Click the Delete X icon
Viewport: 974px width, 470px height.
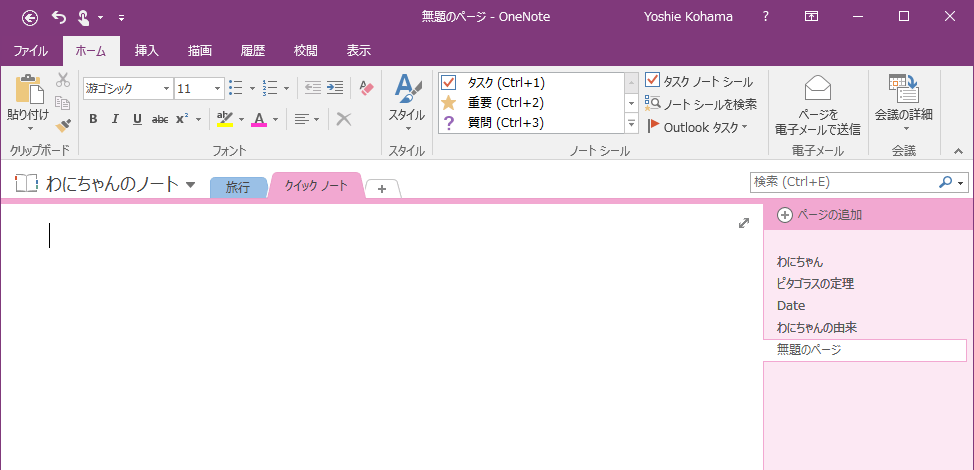[344, 119]
